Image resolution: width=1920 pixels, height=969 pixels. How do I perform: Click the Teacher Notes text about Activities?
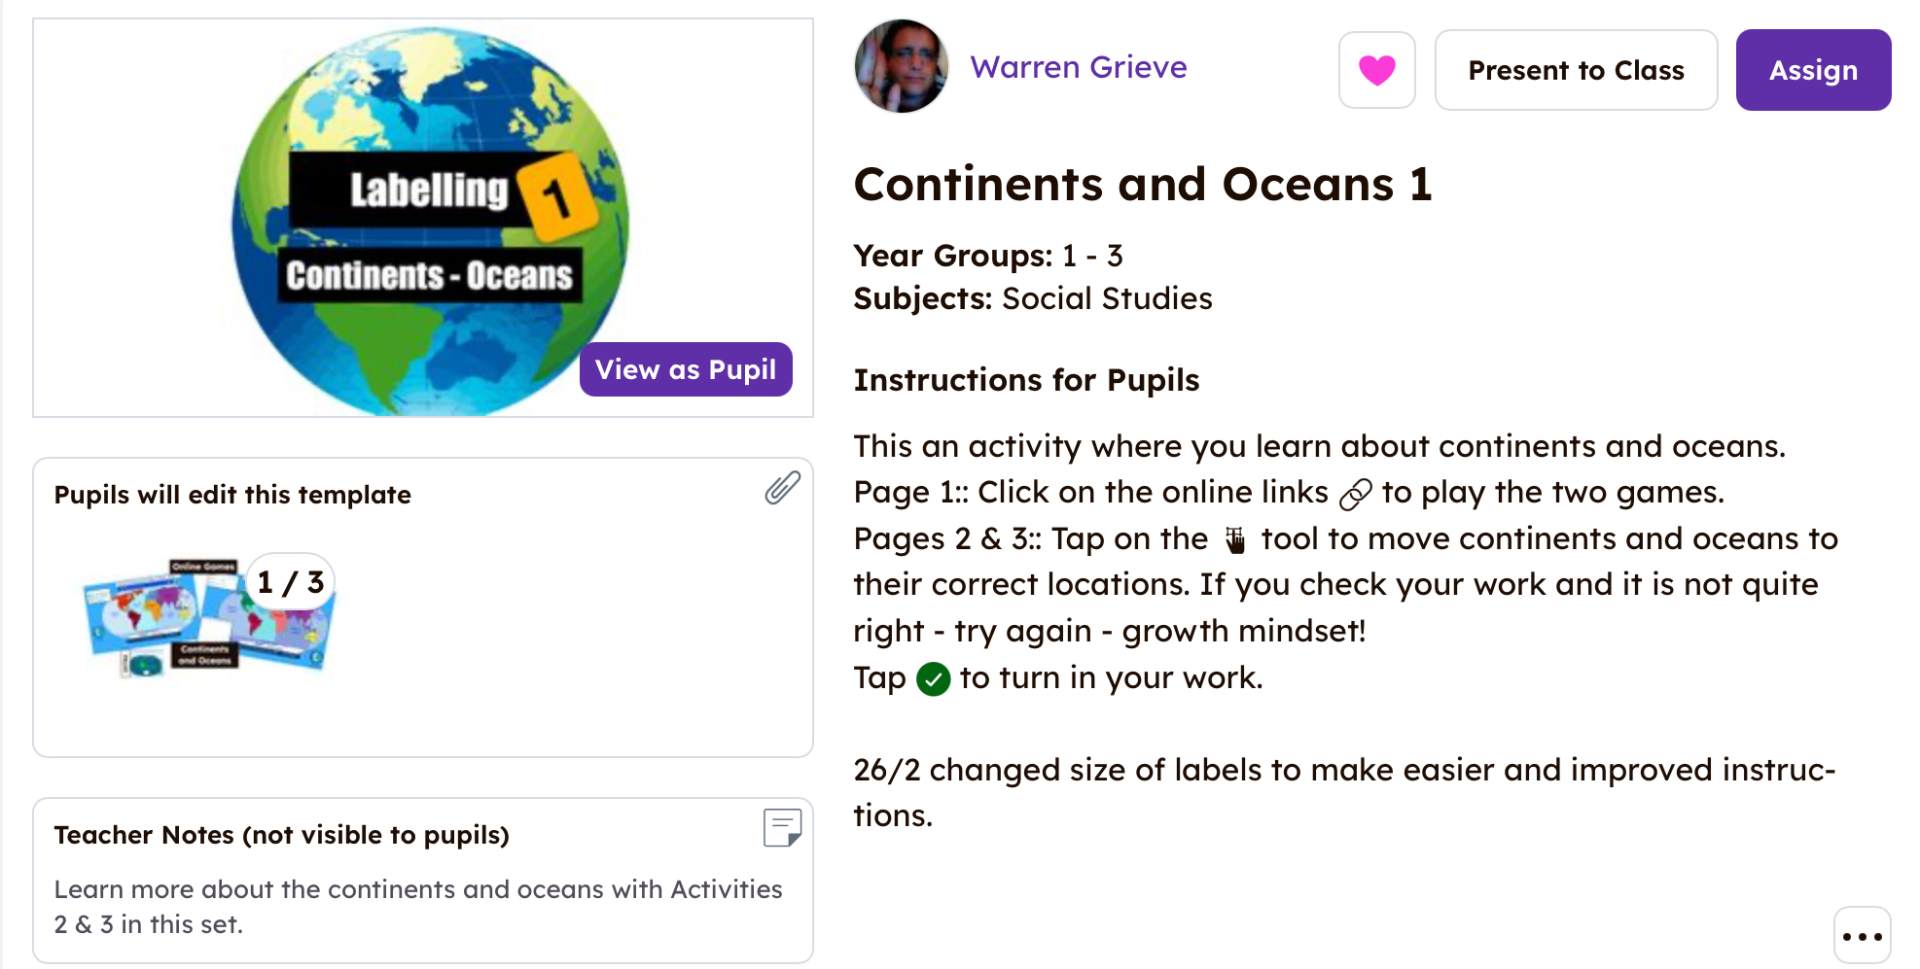(x=417, y=906)
